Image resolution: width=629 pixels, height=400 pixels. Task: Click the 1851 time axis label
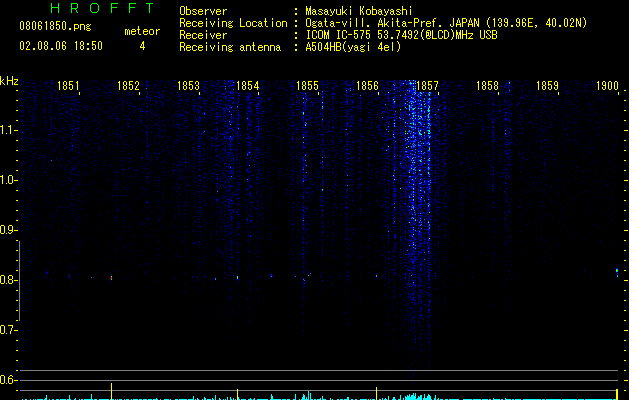68,86
